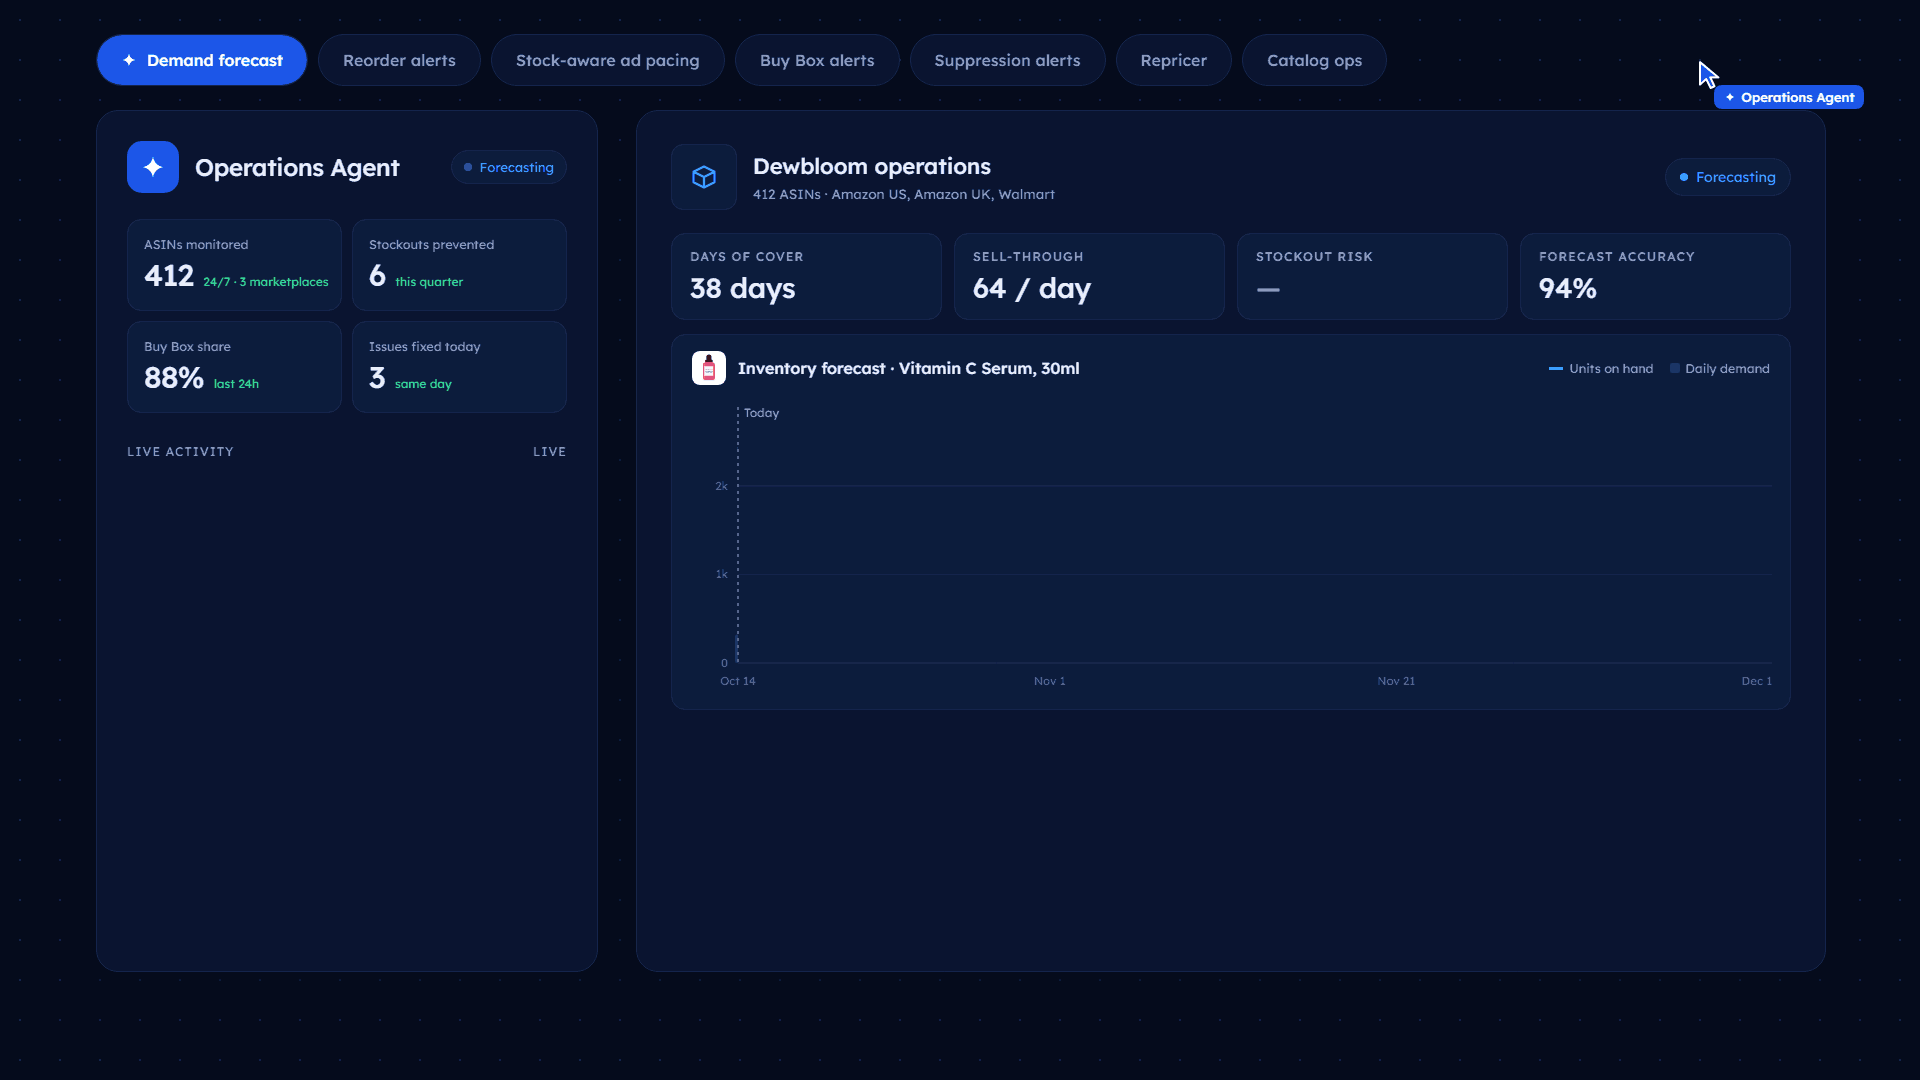1920x1080 pixels.
Task: Open the Issues fixed today card
Action: 459,367
